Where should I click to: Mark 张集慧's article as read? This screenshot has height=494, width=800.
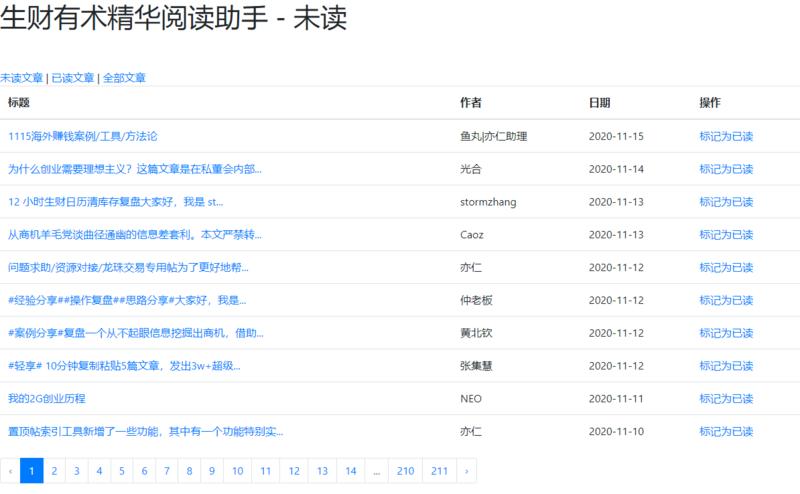tap(726, 365)
